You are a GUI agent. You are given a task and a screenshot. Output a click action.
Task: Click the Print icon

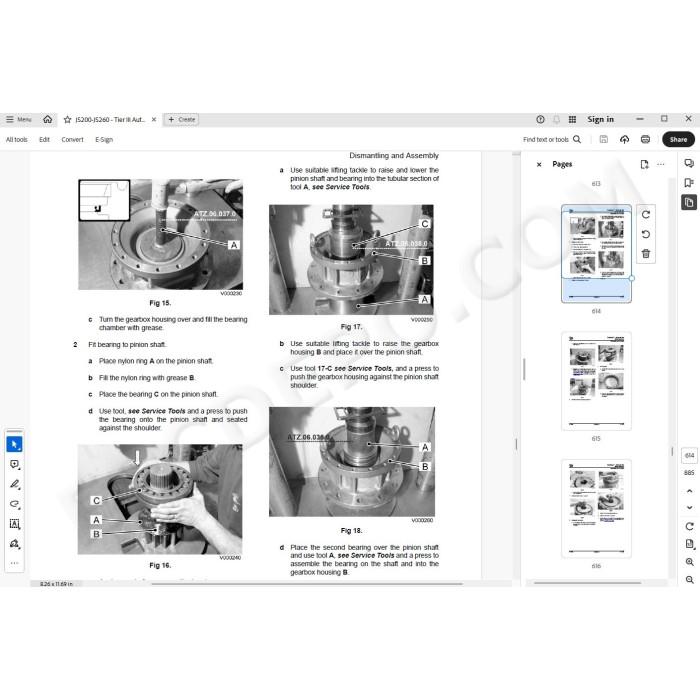[645, 139]
